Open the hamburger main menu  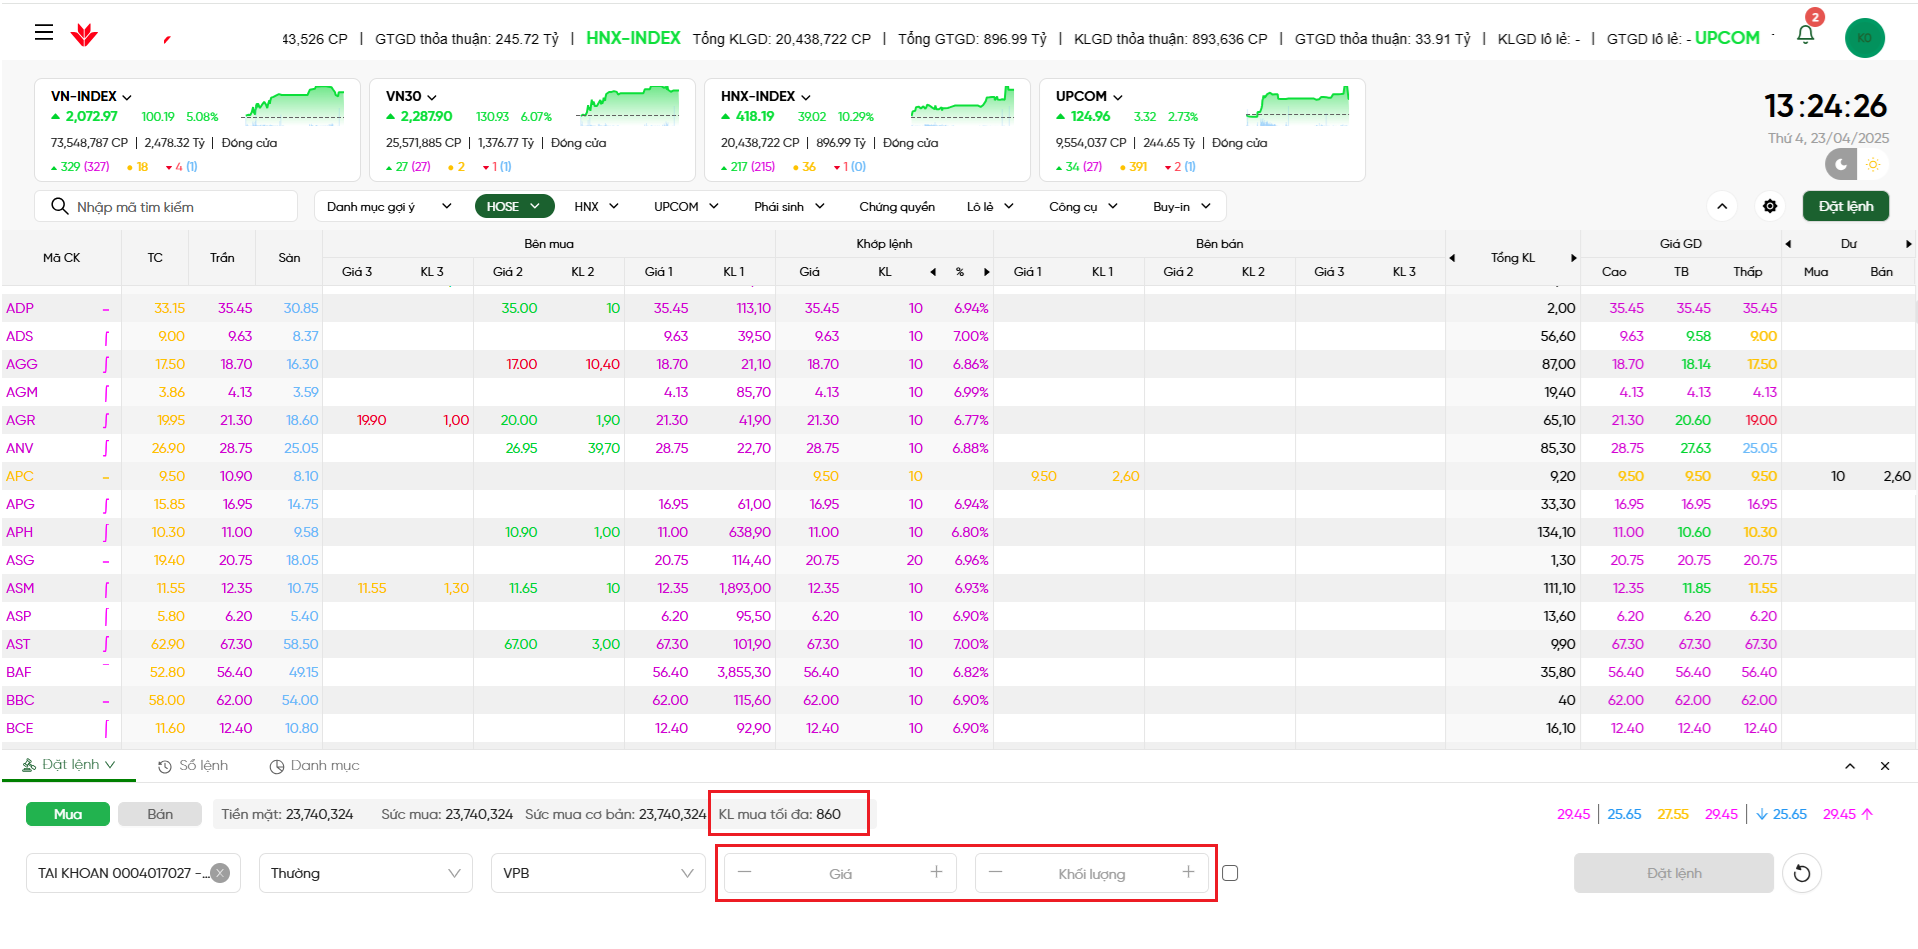point(43,33)
